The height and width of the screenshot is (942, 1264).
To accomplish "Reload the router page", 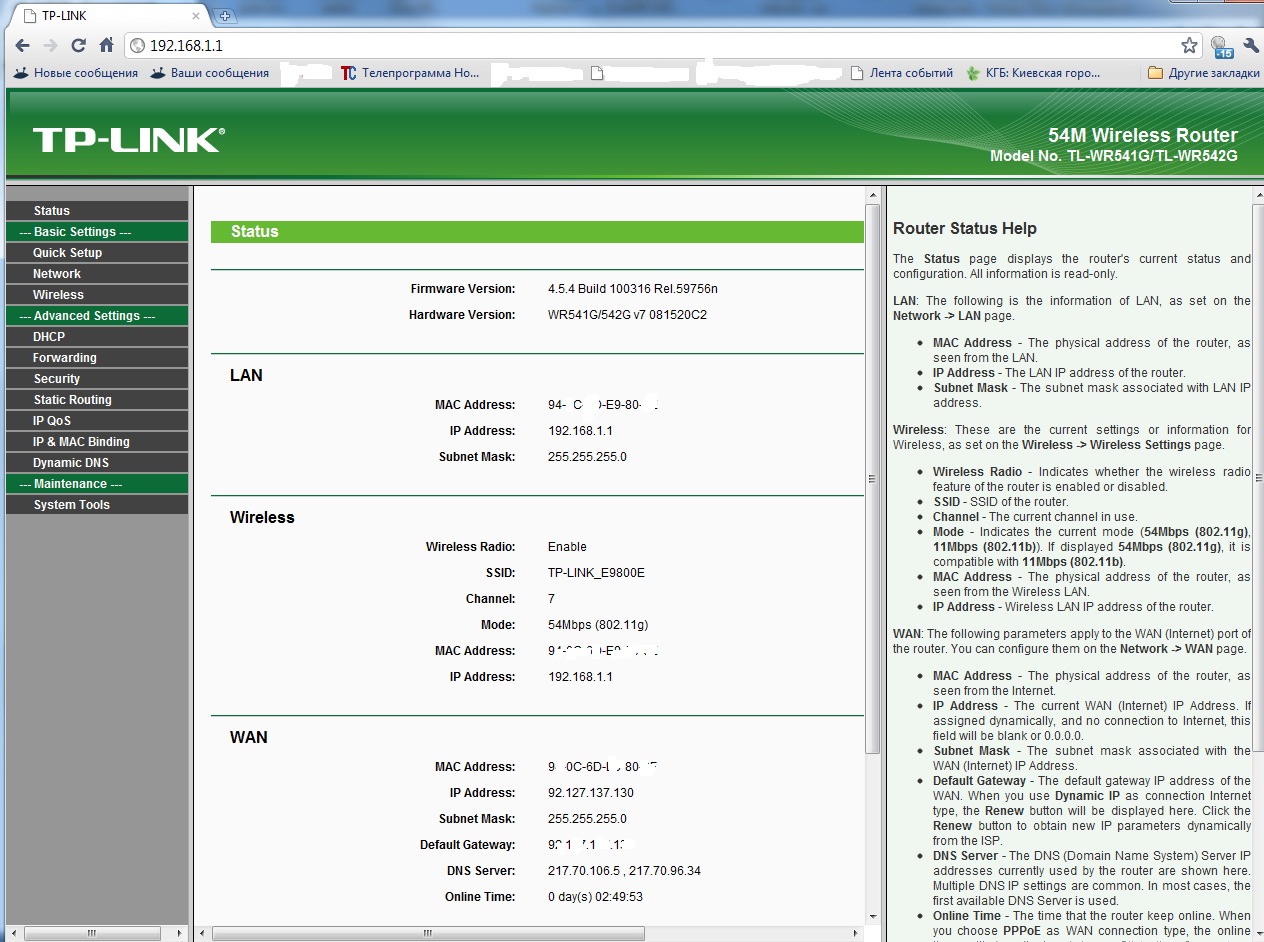I will 78,45.
